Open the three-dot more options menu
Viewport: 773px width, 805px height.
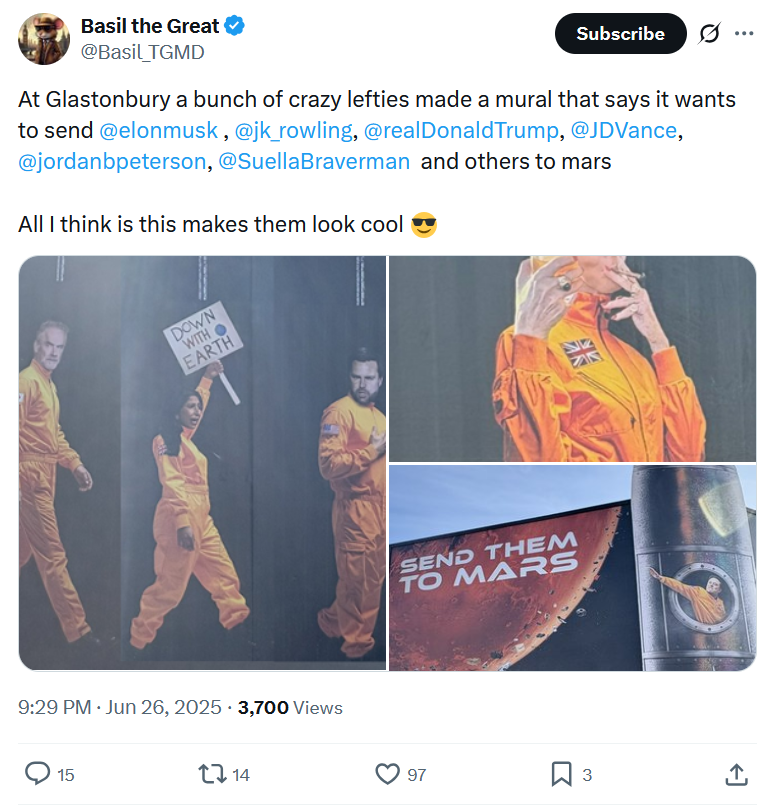pos(744,33)
